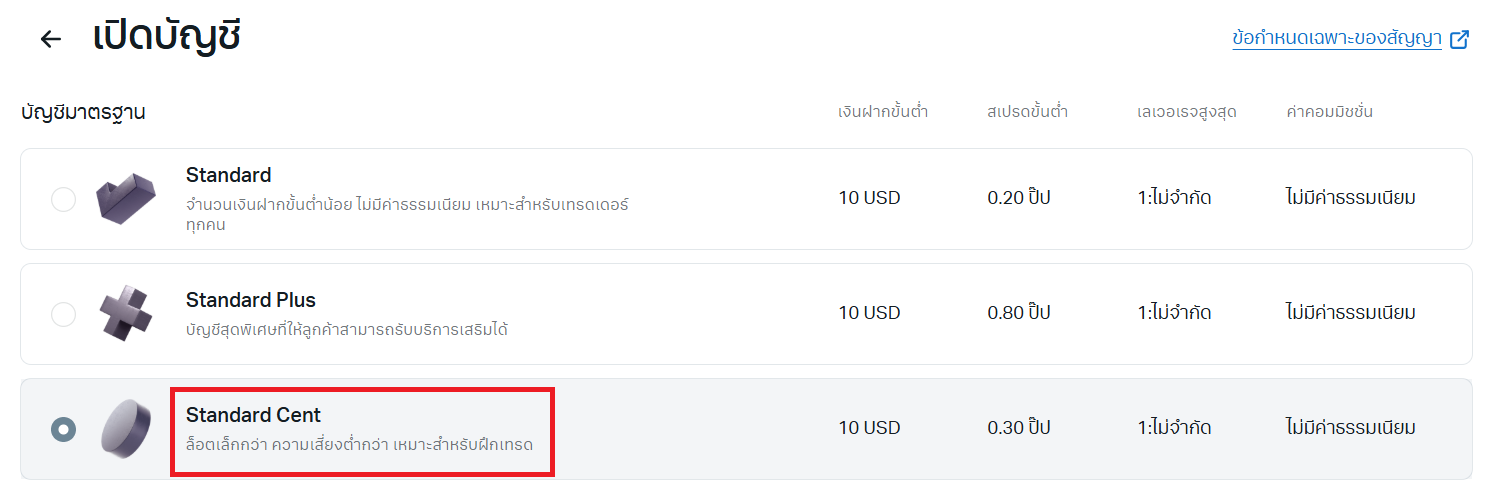Image resolution: width=1497 pixels, height=503 pixels.
Task: Open the ข้อกำหนดเฉพาะของสัญญา link
Action: tap(1336, 39)
